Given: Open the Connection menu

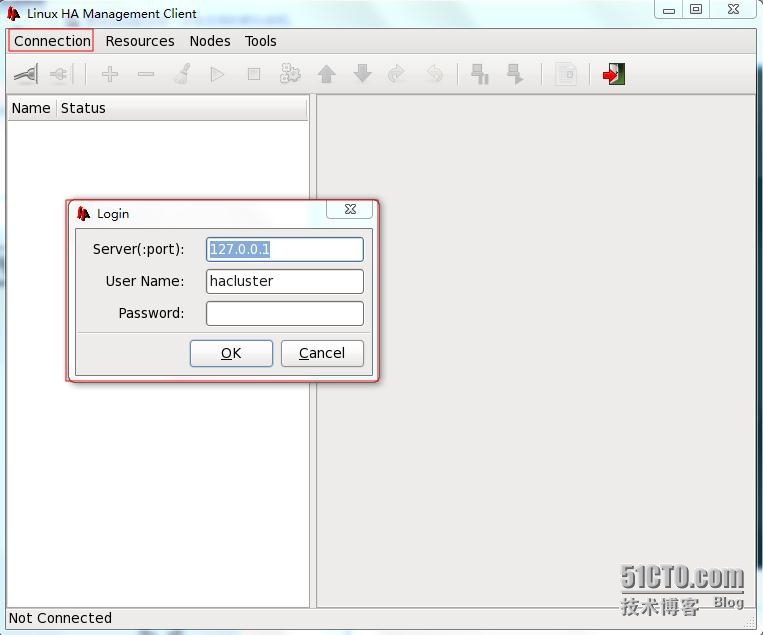Looking at the screenshot, I should [51, 41].
